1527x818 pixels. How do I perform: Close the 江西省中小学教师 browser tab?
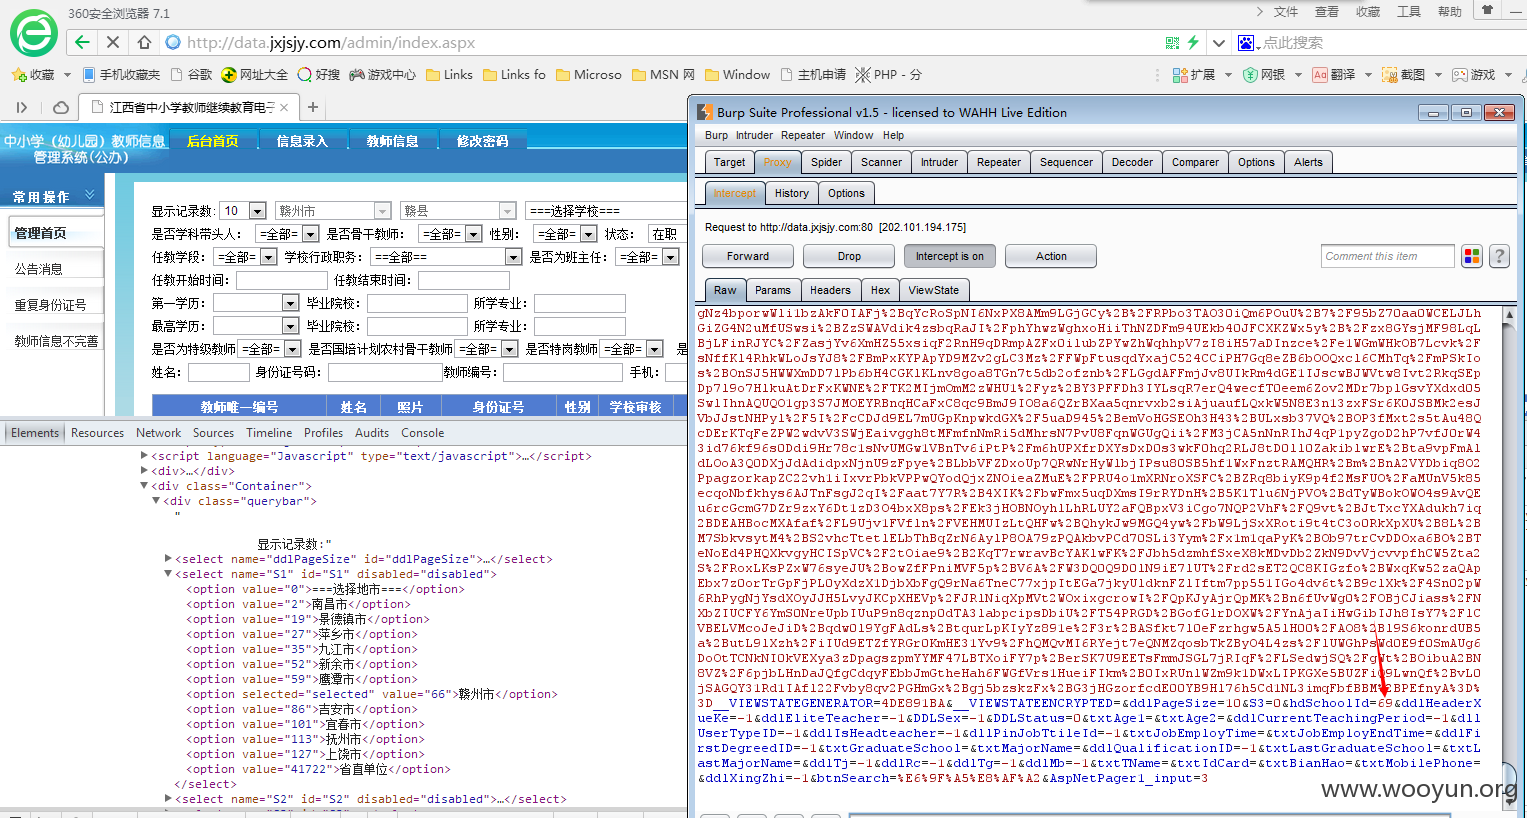pyautogui.click(x=284, y=107)
